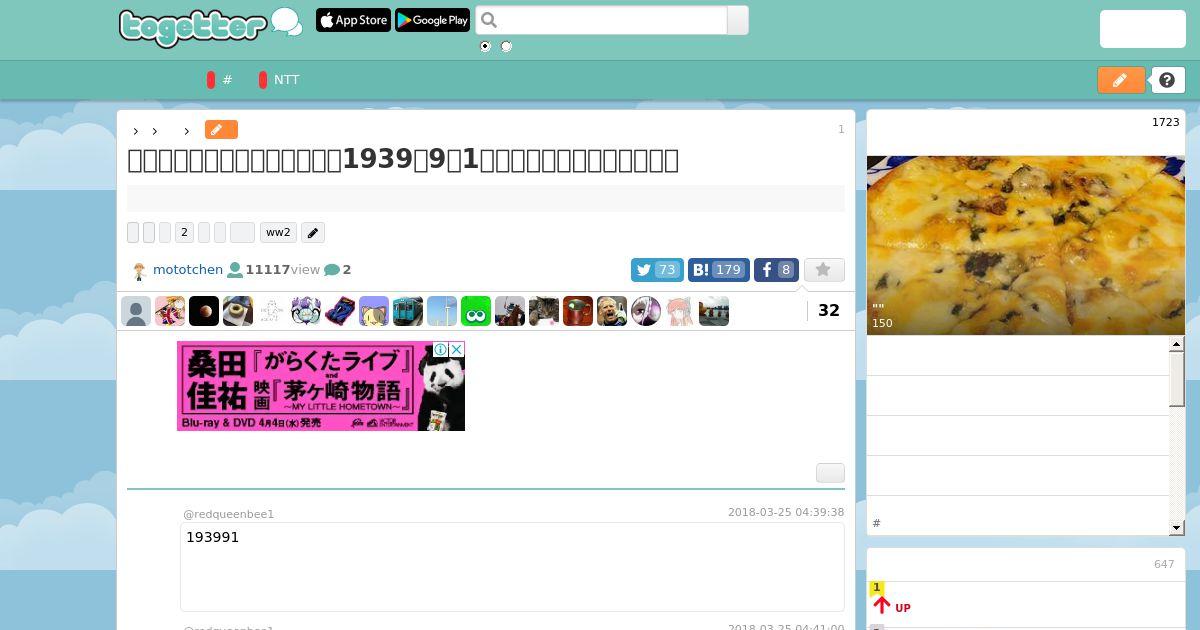This screenshot has height=630, width=1200.
Task: Open the white-haired man avatar
Action: pos(612,311)
